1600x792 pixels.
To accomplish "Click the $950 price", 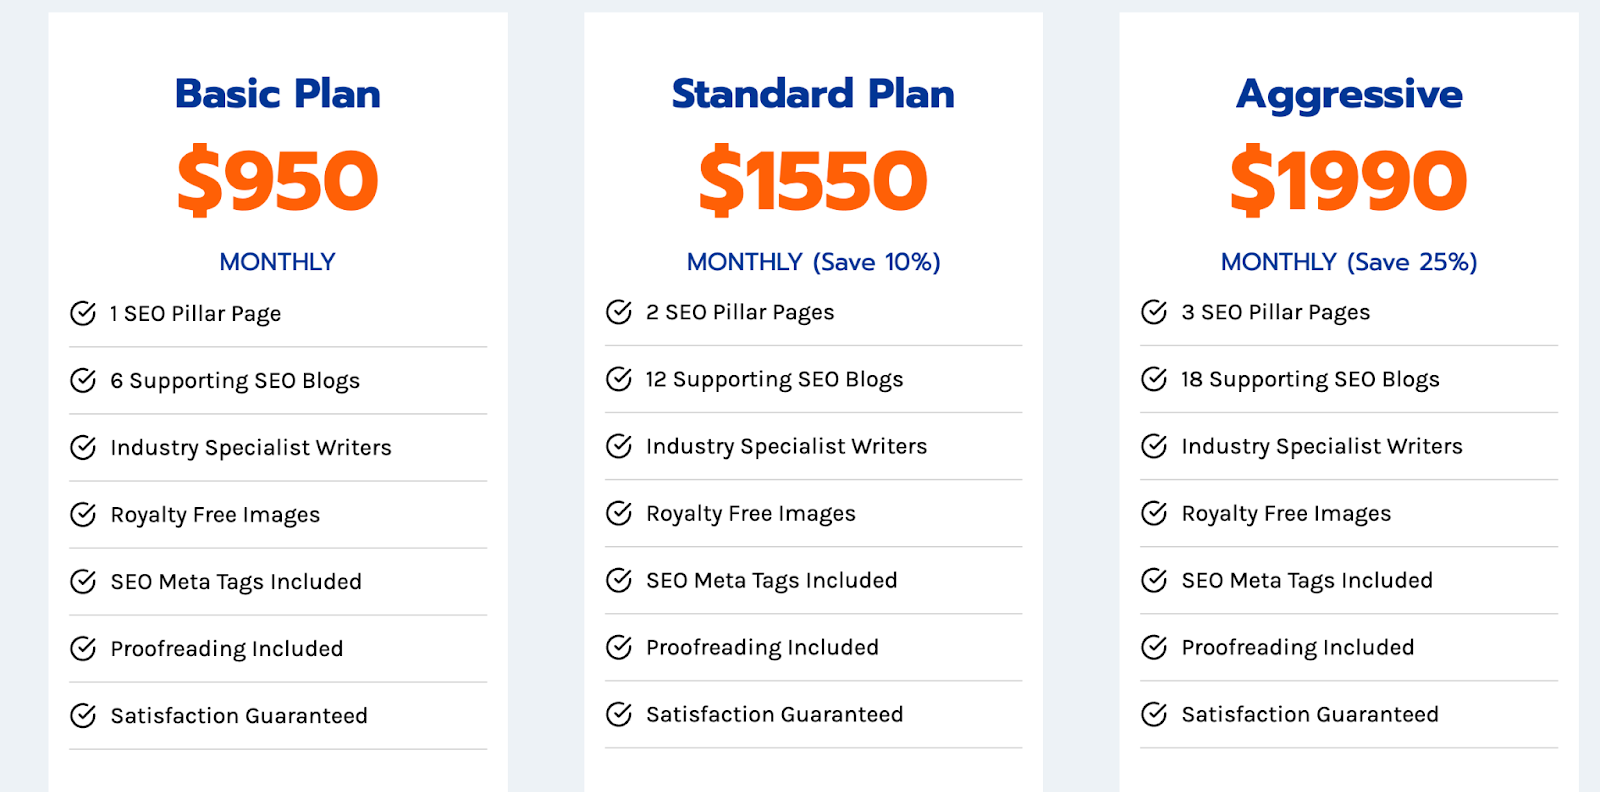I will pos(277,181).
